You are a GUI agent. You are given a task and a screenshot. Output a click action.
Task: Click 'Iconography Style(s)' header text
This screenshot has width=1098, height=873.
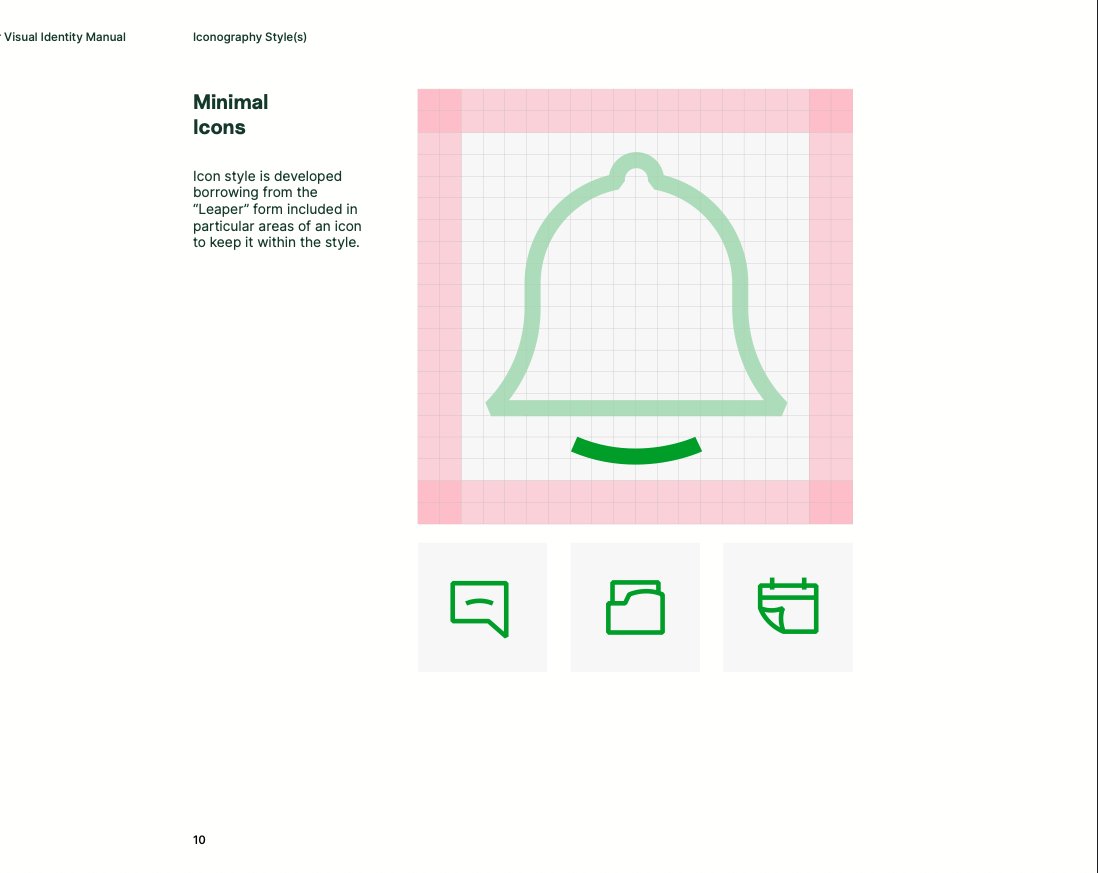click(x=250, y=37)
